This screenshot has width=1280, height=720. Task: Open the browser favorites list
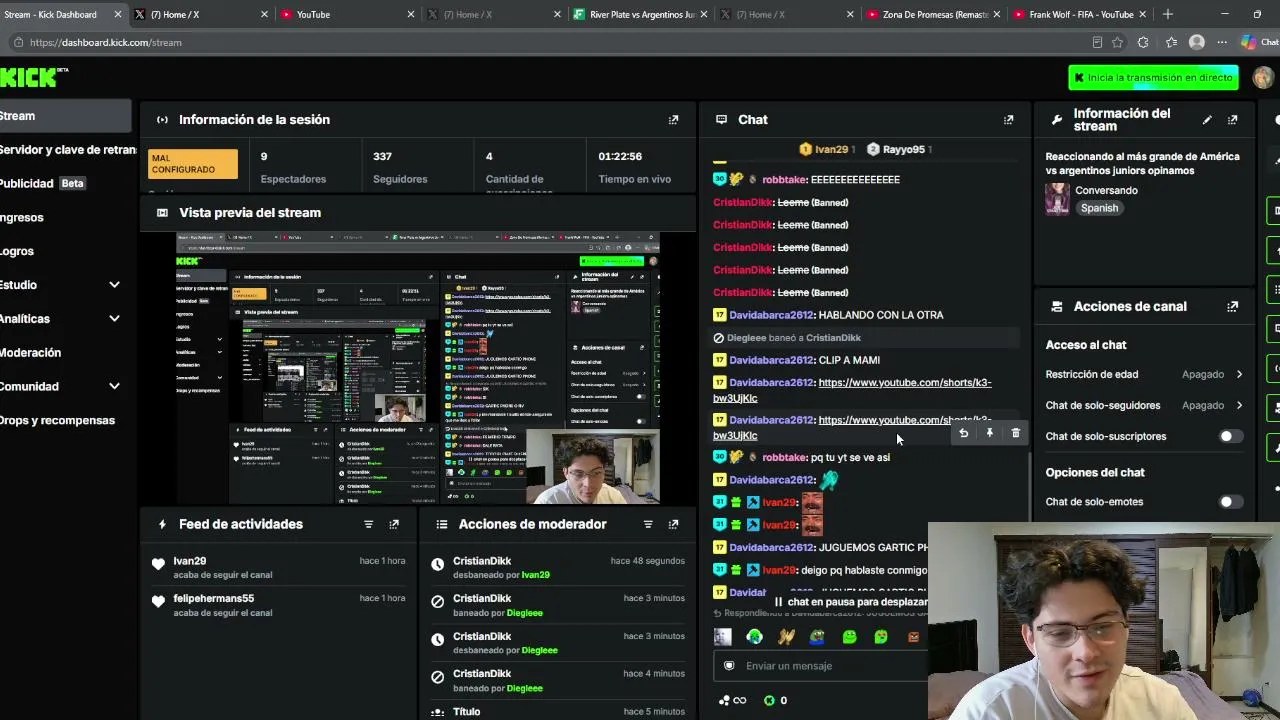tap(1170, 42)
